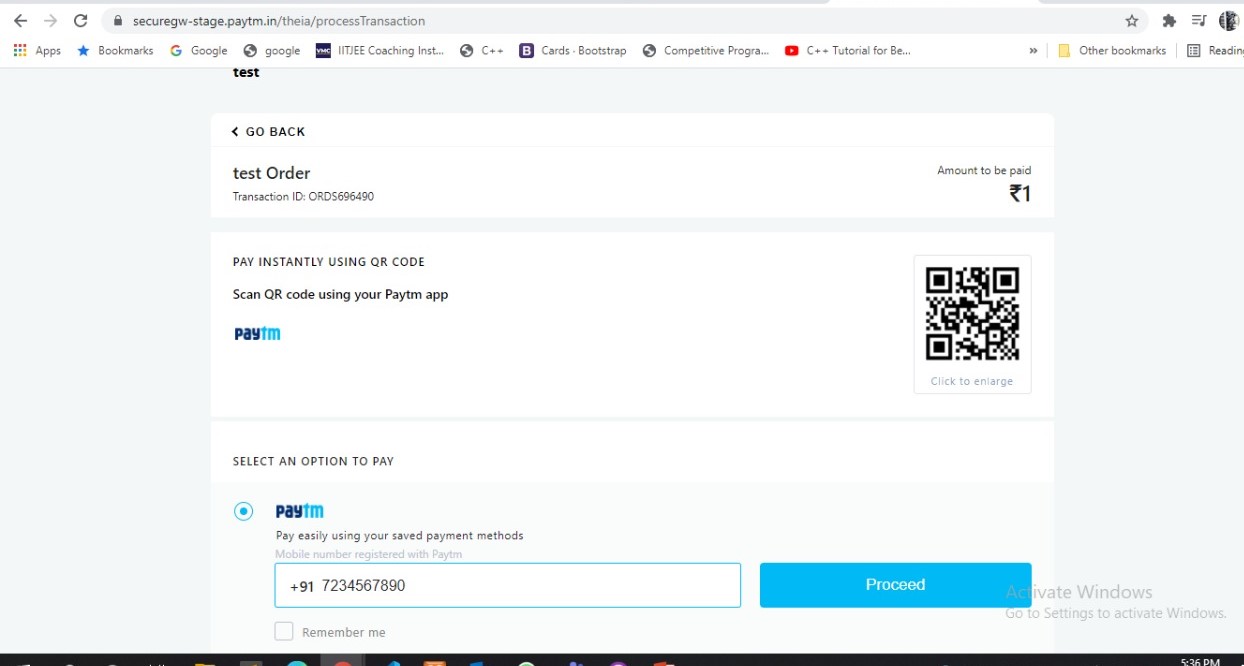This screenshot has width=1244, height=666.
Task: Click the address bar URL
Action: click(279, 21)
